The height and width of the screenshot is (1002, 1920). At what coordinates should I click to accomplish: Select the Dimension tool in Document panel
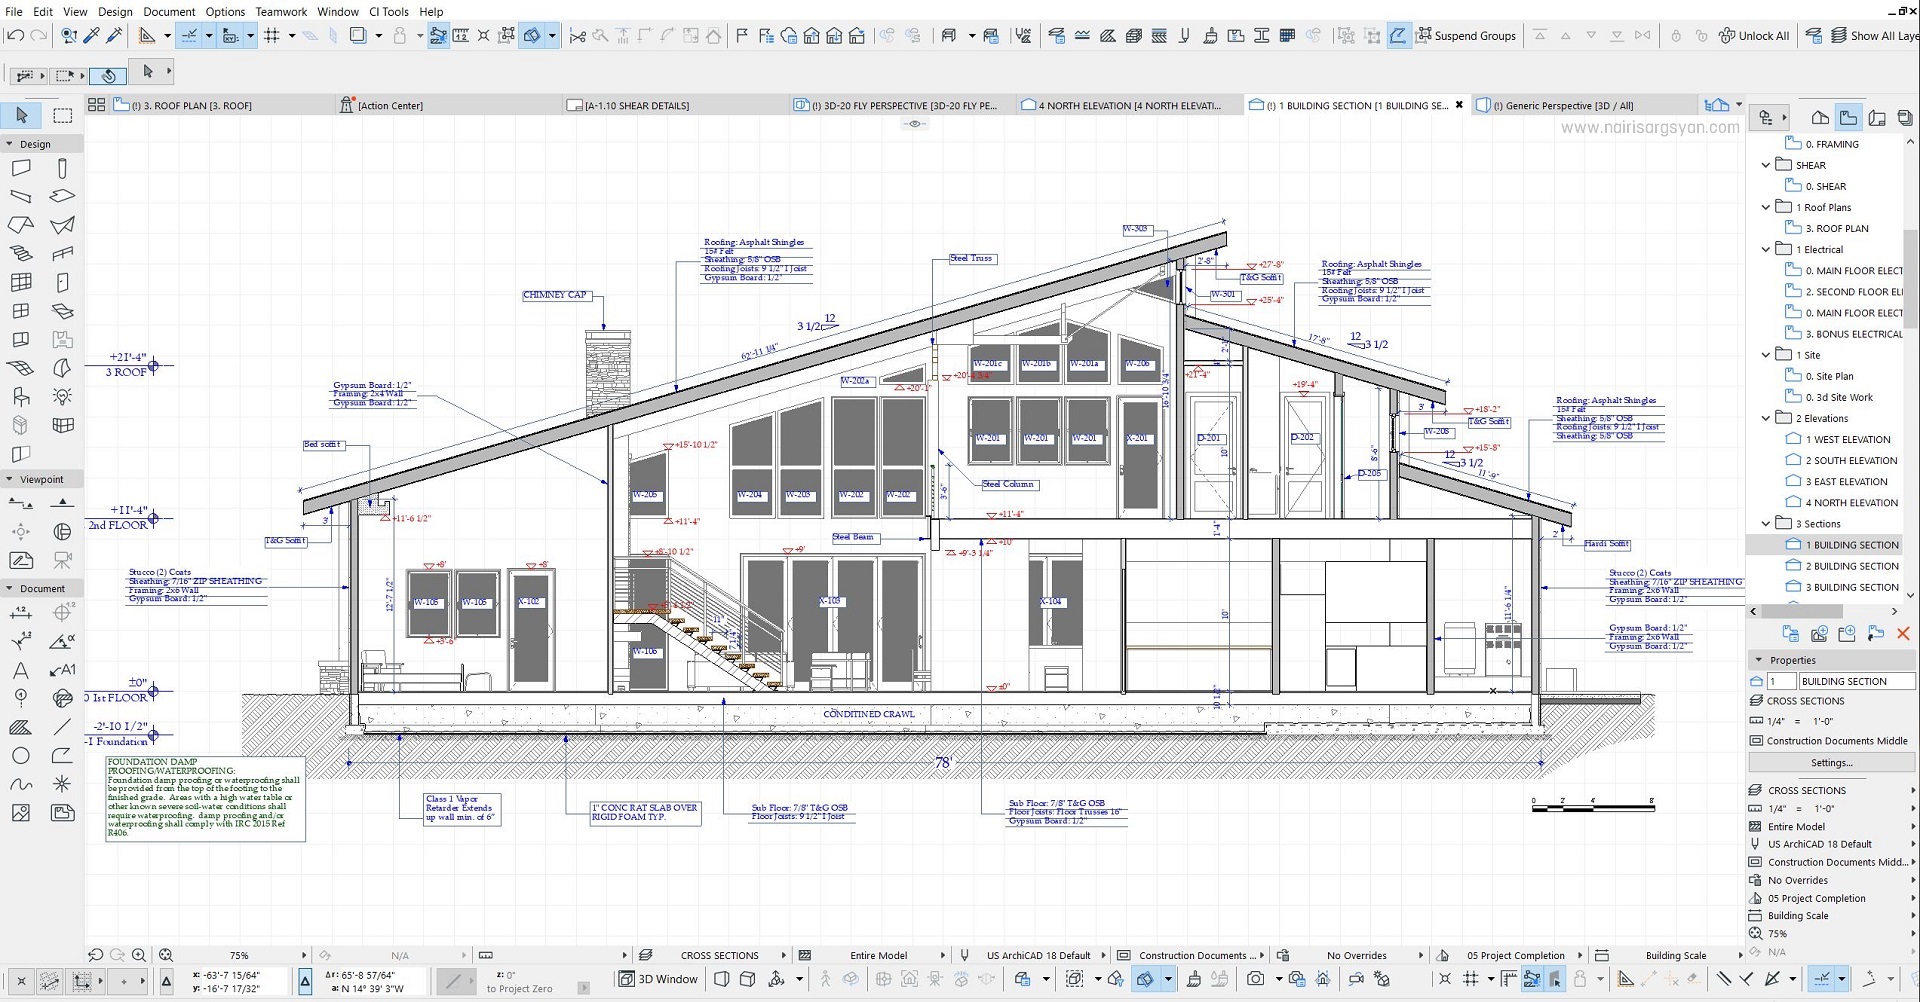pos(21,612)
